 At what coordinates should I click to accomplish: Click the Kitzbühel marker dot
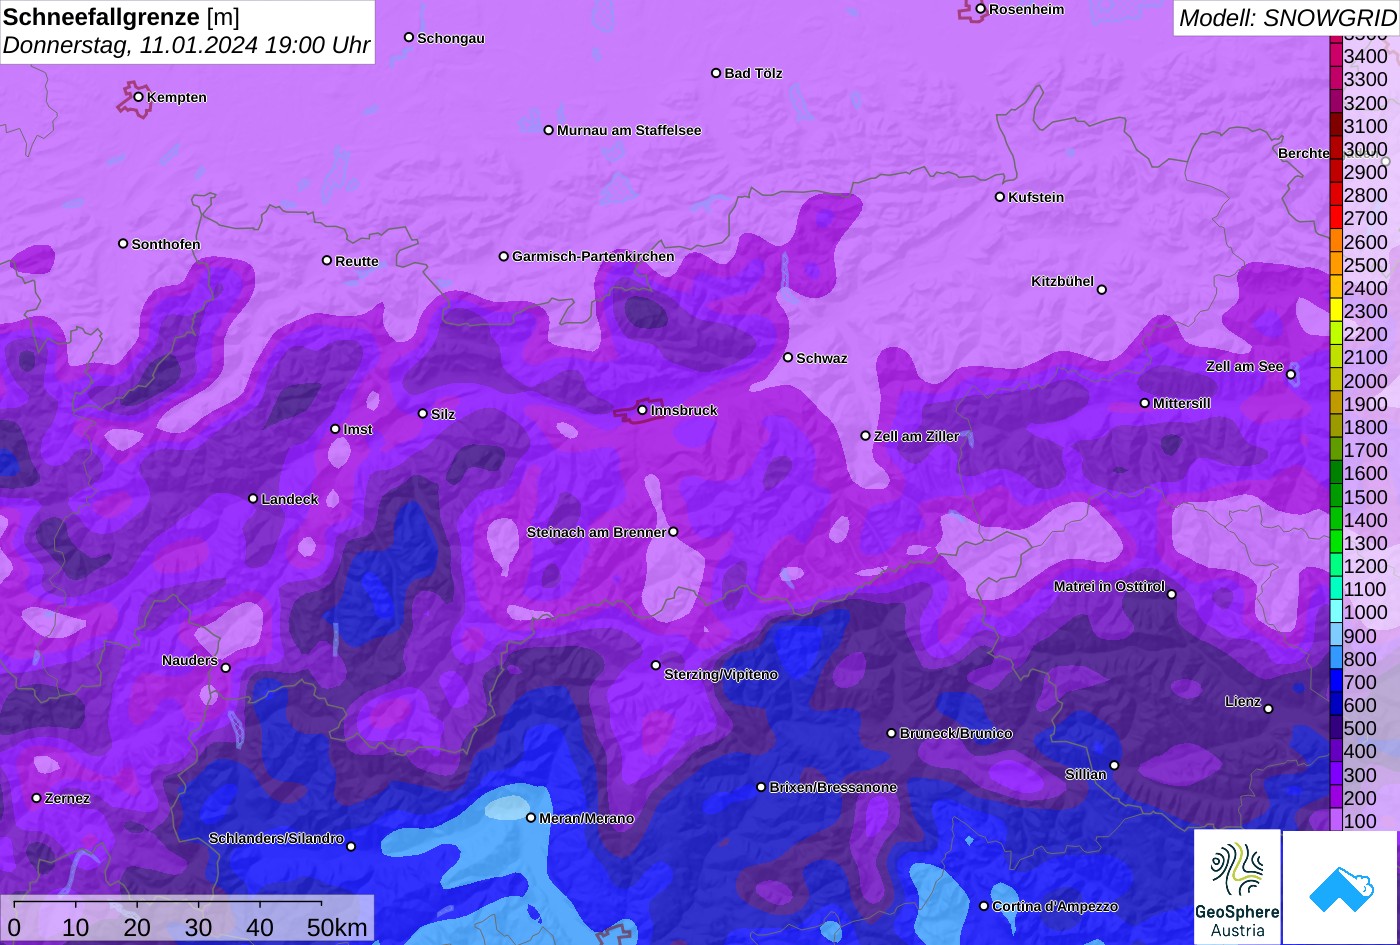click(x=1102, y=290)
